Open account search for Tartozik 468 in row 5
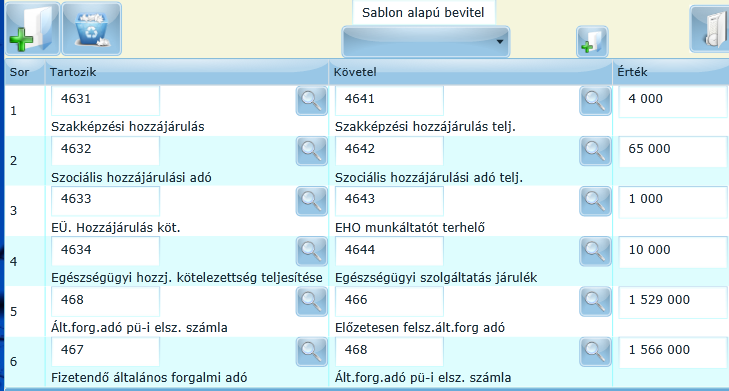The width and height of the screenshot is (729, 391). 311,301
